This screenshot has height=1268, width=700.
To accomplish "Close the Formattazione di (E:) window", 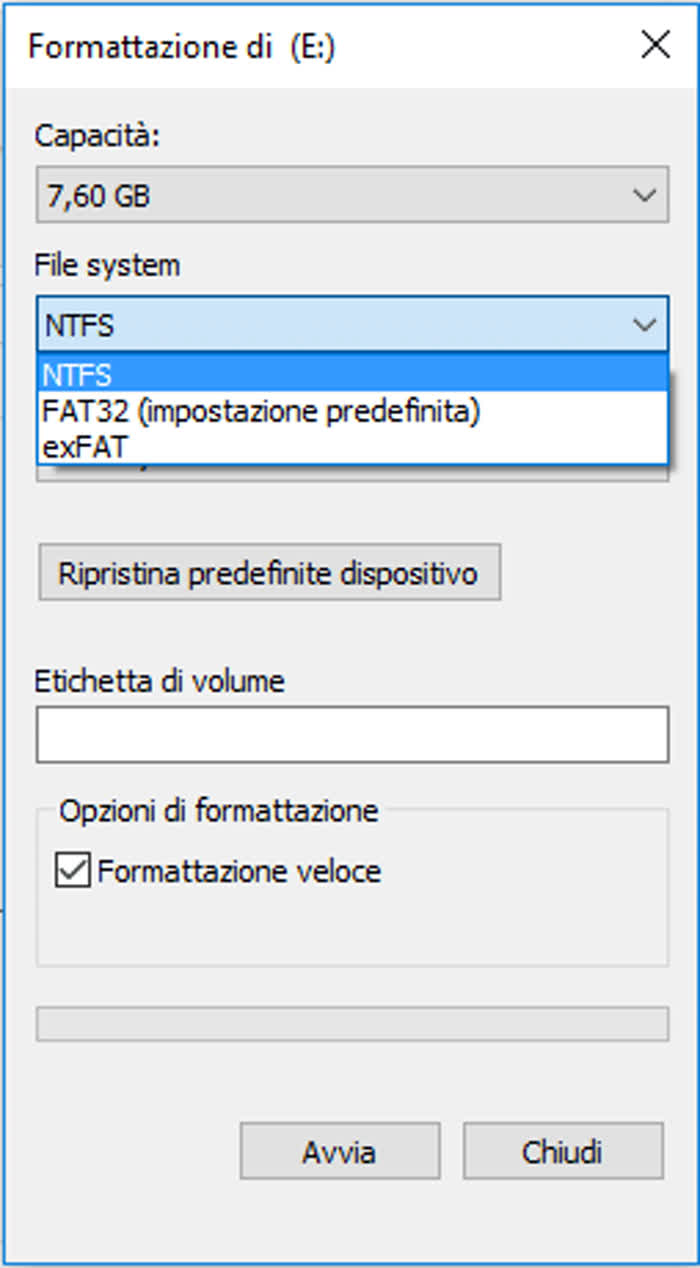I will [655, 44].
